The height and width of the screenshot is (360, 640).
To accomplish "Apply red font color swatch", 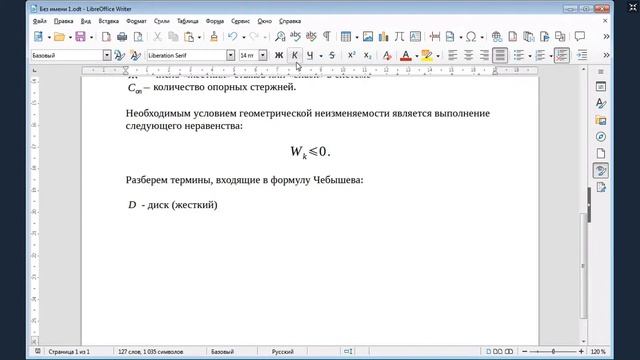I will tap(406, 55).
